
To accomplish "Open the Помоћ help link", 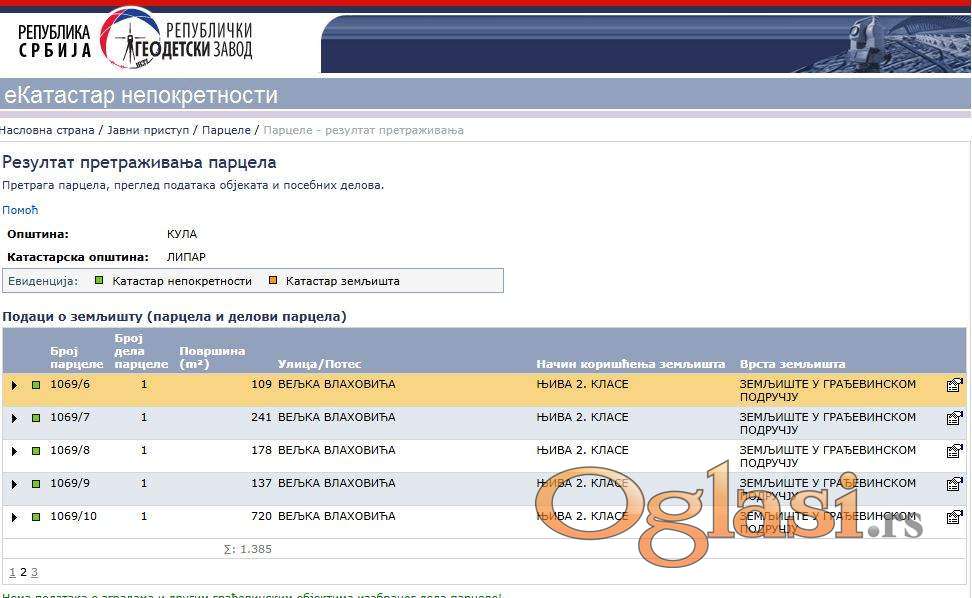I will [19, 210].
